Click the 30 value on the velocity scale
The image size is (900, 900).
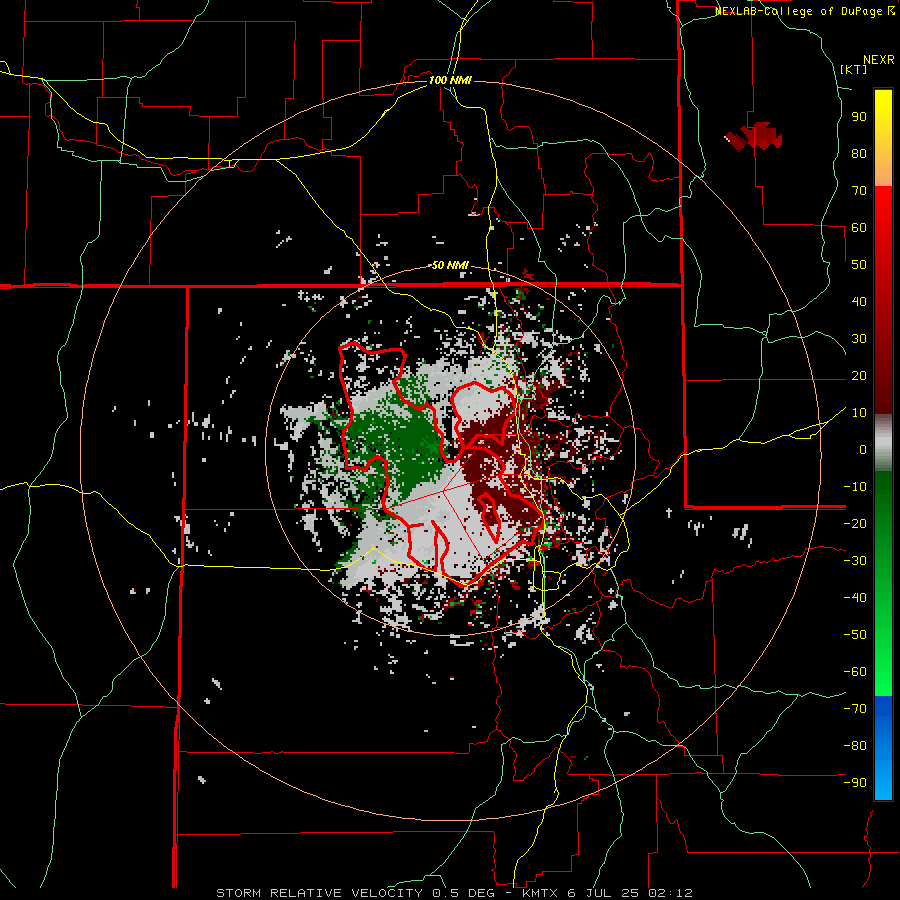[x=859, y=339]
